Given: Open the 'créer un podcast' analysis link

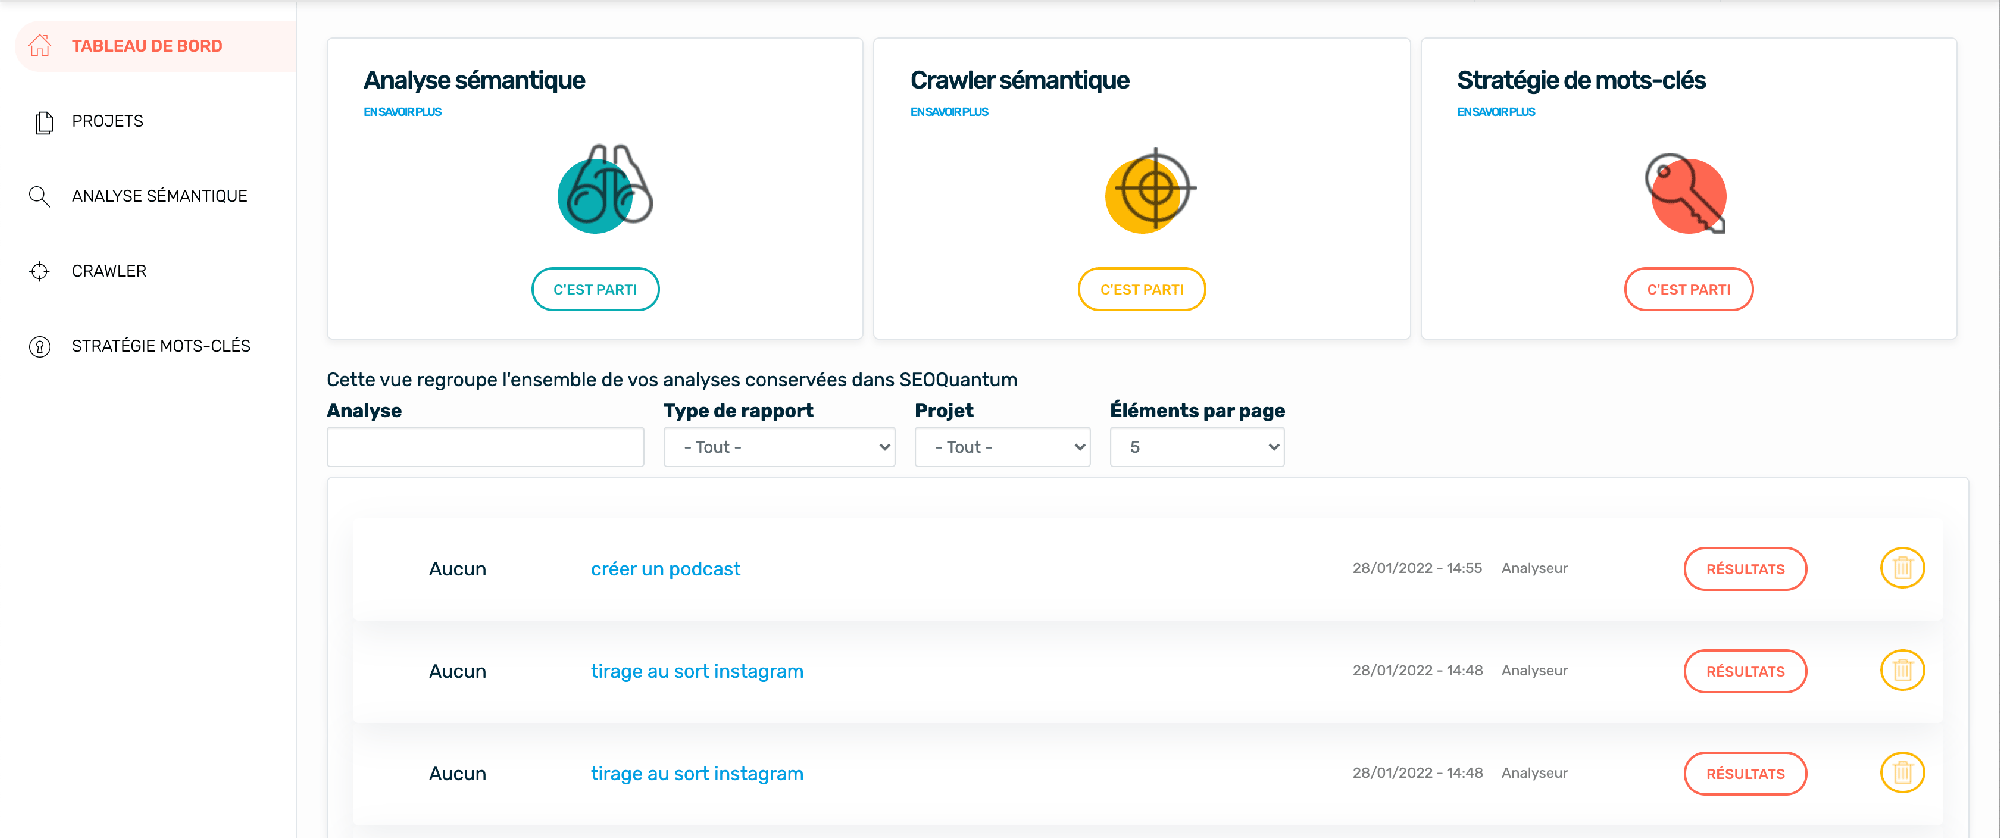Looking at the screenshot, I should 665,569.
